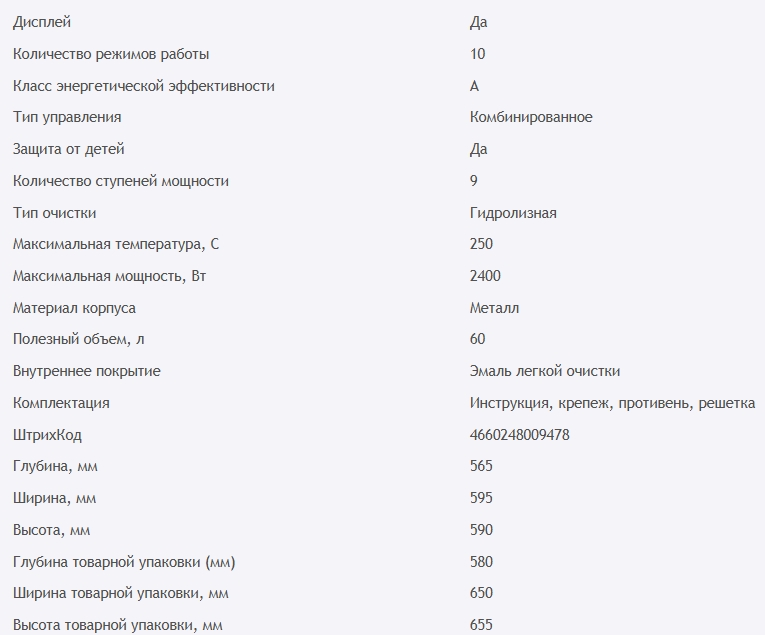The image size is (765, 635).
Task: Click the '2400' maximum power value
Action: [485, 276]
